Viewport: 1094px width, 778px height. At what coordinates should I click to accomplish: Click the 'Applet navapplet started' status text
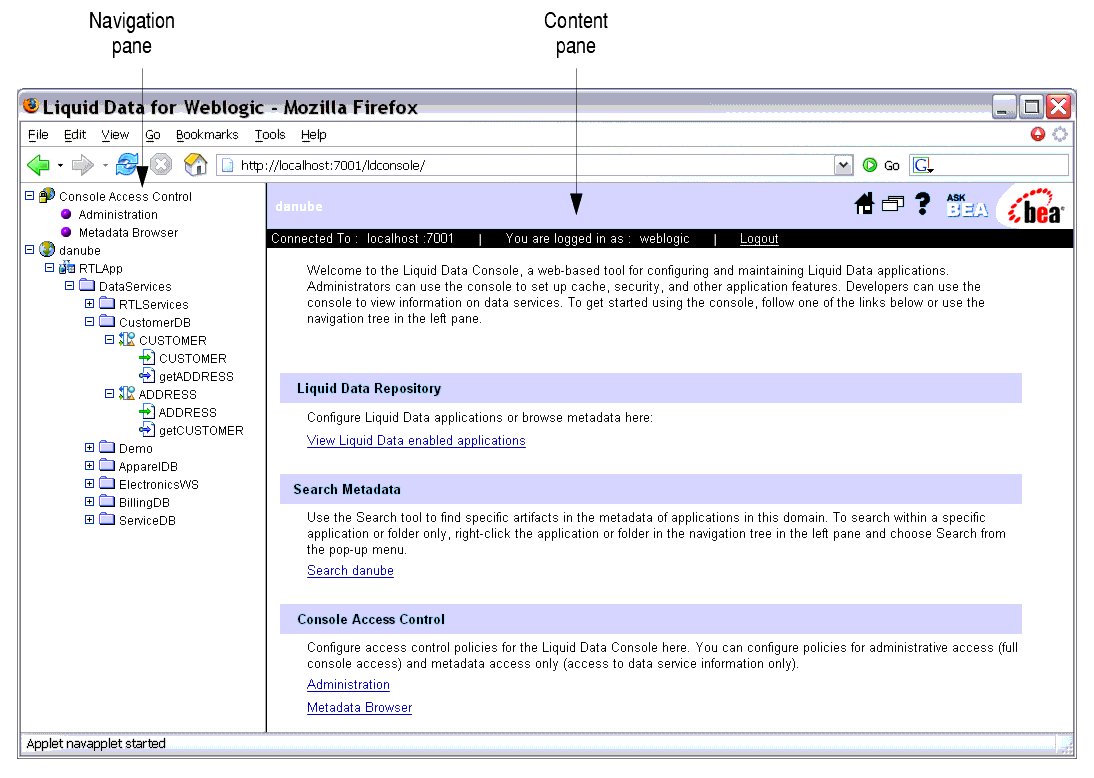[x=96, y=744]
